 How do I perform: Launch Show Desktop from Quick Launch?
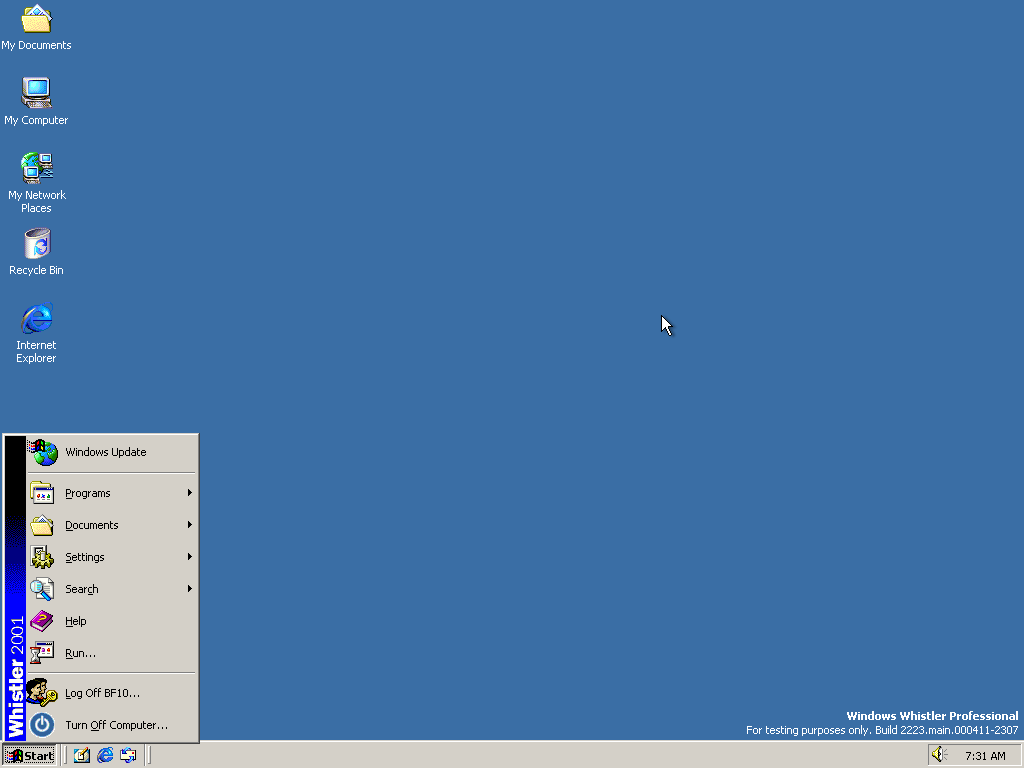82,756
